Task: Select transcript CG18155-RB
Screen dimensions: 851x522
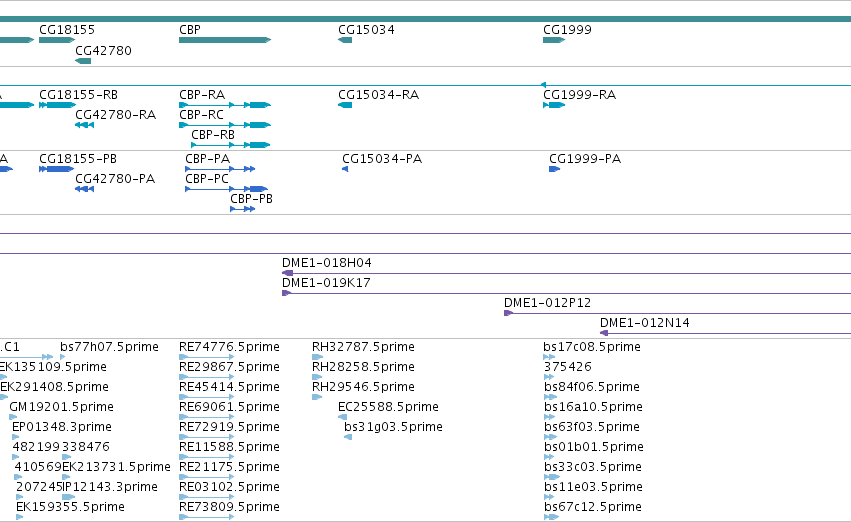Action: [78, 95]
